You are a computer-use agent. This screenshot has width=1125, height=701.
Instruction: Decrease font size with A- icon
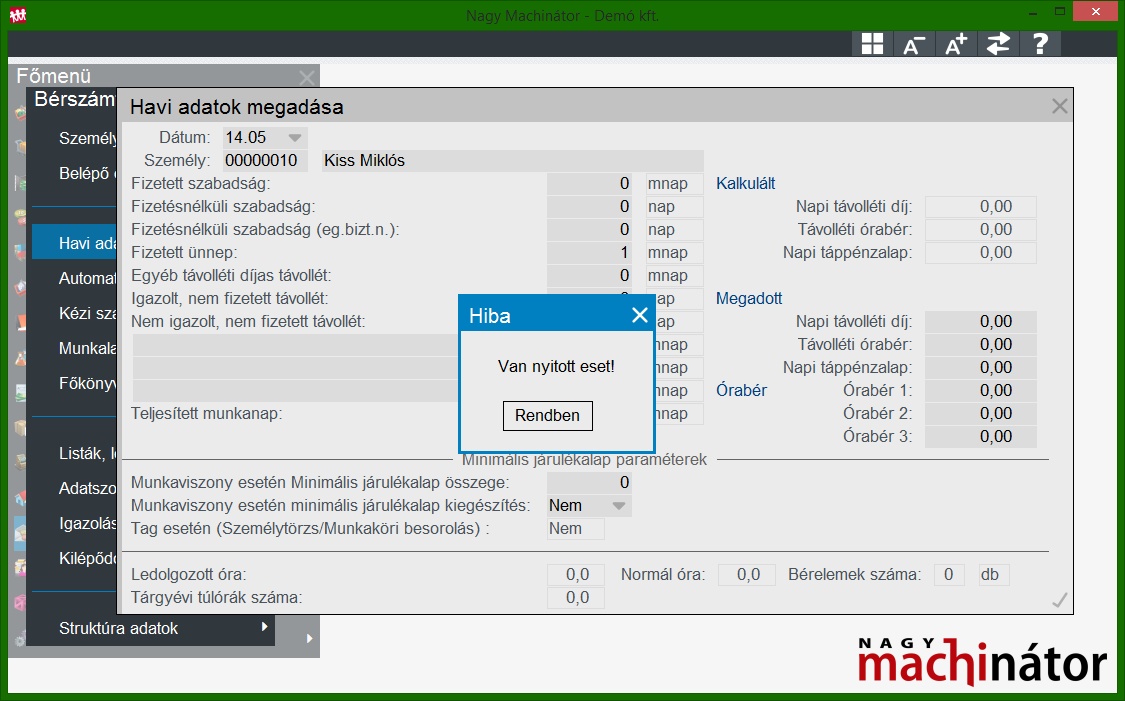(913, 44)
